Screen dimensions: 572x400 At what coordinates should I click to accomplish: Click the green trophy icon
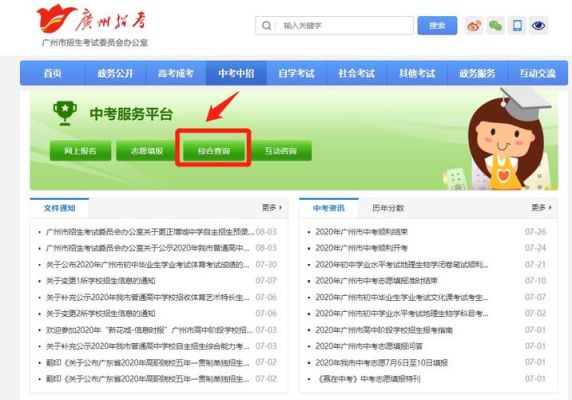pyautogui.click(x=65, y=113)
